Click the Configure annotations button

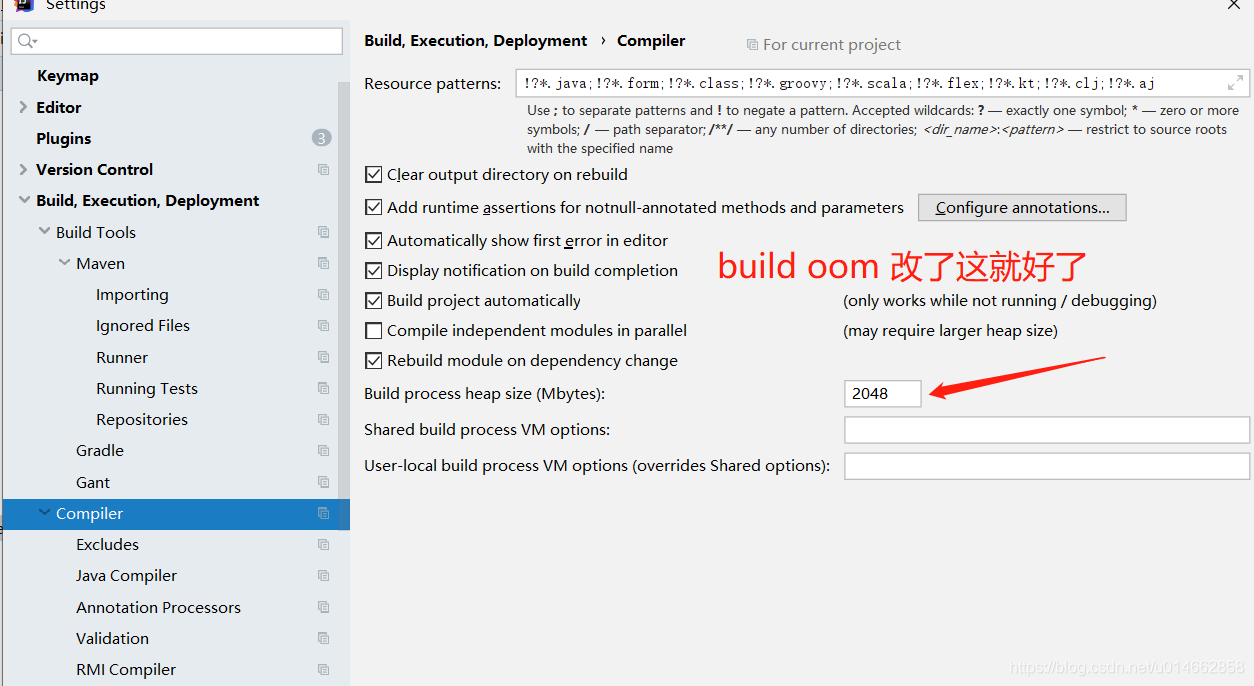pyautogui.click(x=1022, y=208)
